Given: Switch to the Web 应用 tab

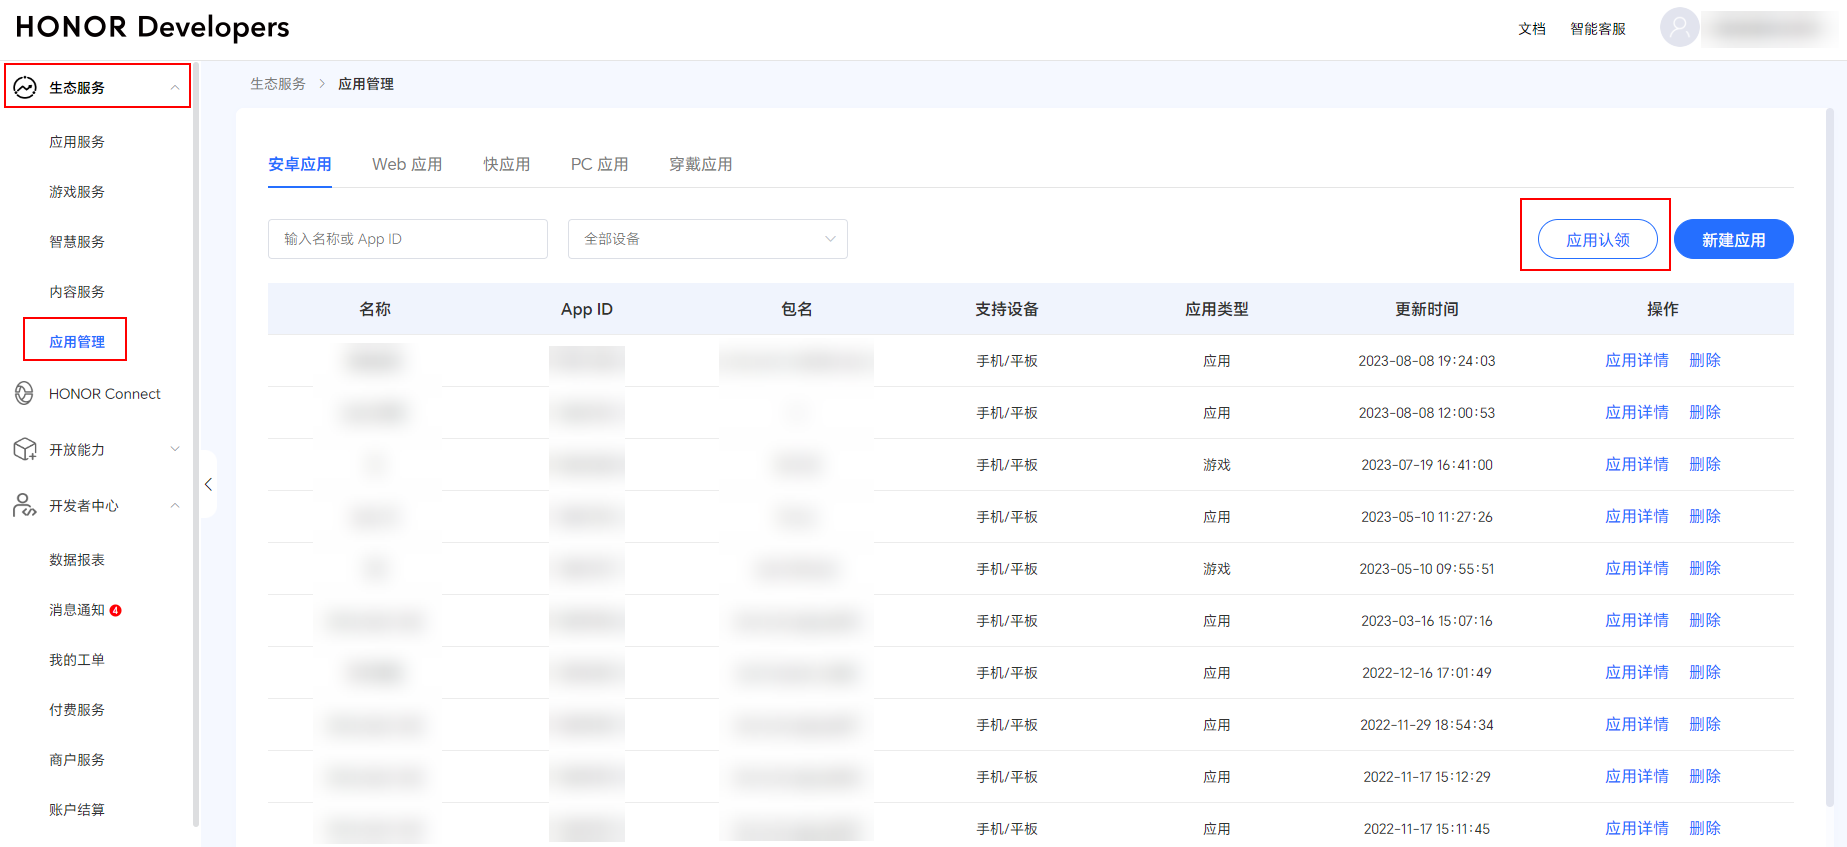Looking at the screenshot, I should point(407,164).
